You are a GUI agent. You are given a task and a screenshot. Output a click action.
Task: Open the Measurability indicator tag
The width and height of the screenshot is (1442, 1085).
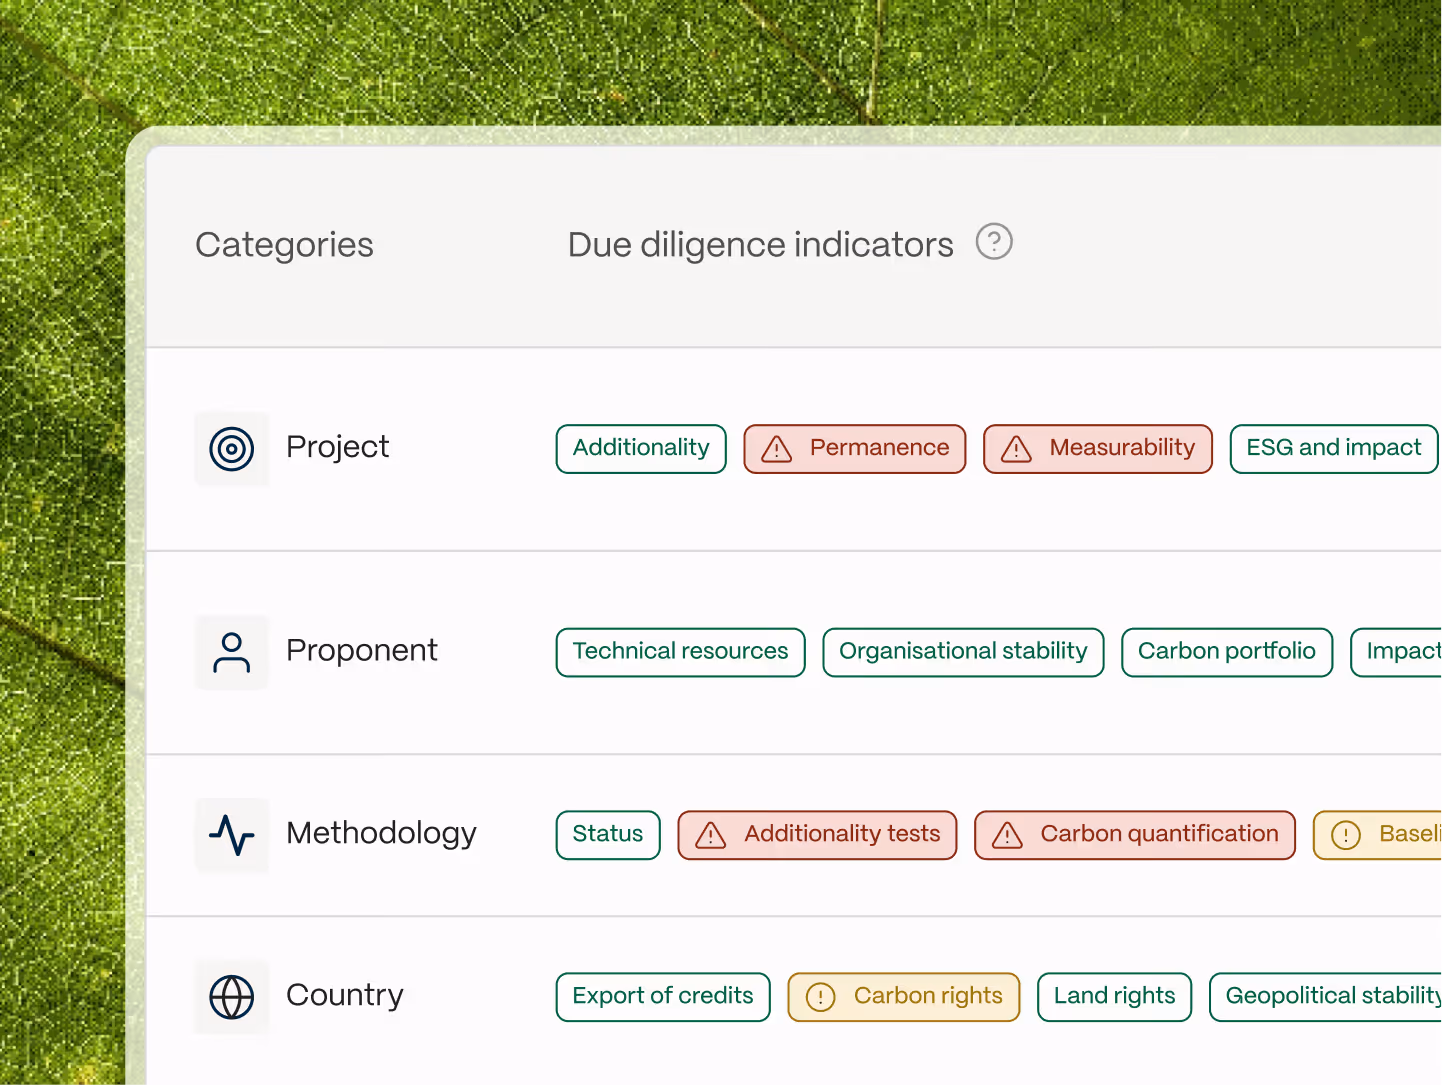pos(1098,449)
